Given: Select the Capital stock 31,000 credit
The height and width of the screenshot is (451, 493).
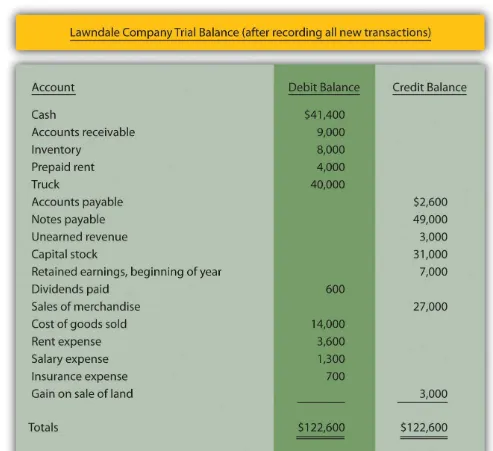Looking at the screenshot, I should click(x=430, y=254).
